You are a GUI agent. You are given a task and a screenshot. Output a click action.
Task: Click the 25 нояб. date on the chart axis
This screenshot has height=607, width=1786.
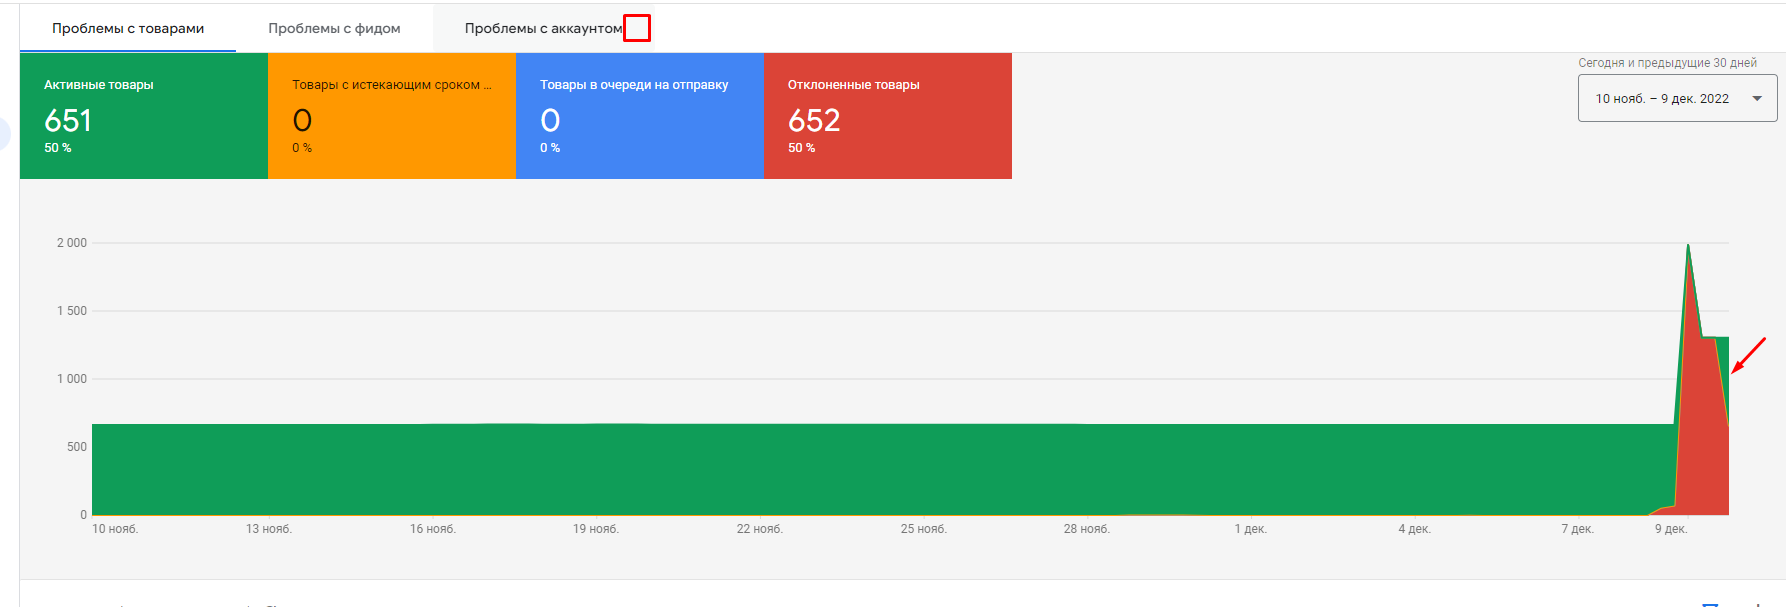pyautogui.click(x=924, y=529)
